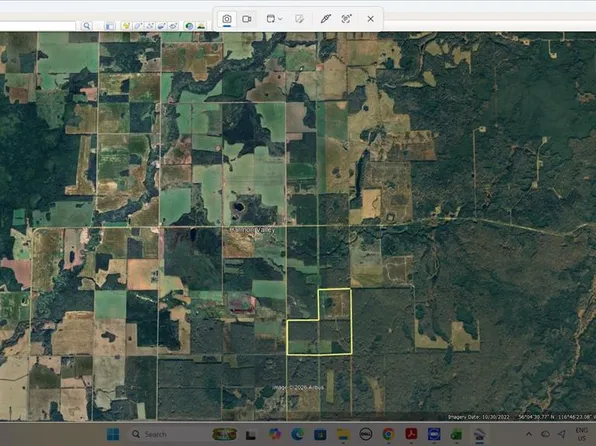Click the scan capture icon in Snipping toolbar

pyautogui.click(x=346, y=19)
